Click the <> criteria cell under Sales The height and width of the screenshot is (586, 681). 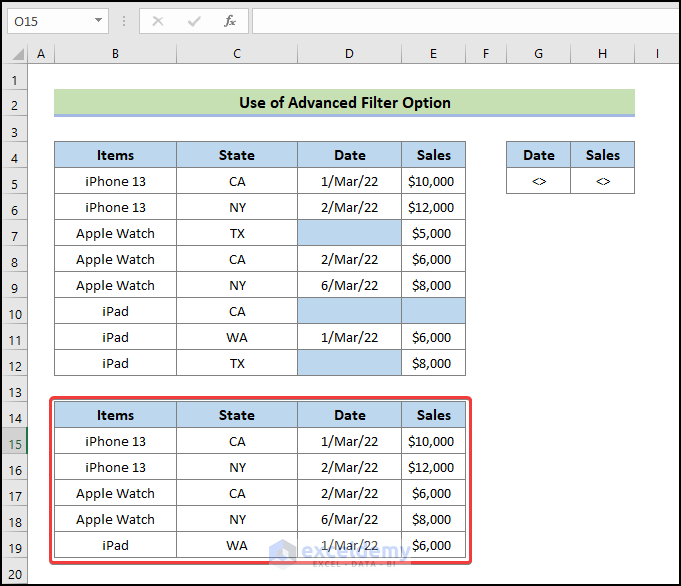coord(602,181)
